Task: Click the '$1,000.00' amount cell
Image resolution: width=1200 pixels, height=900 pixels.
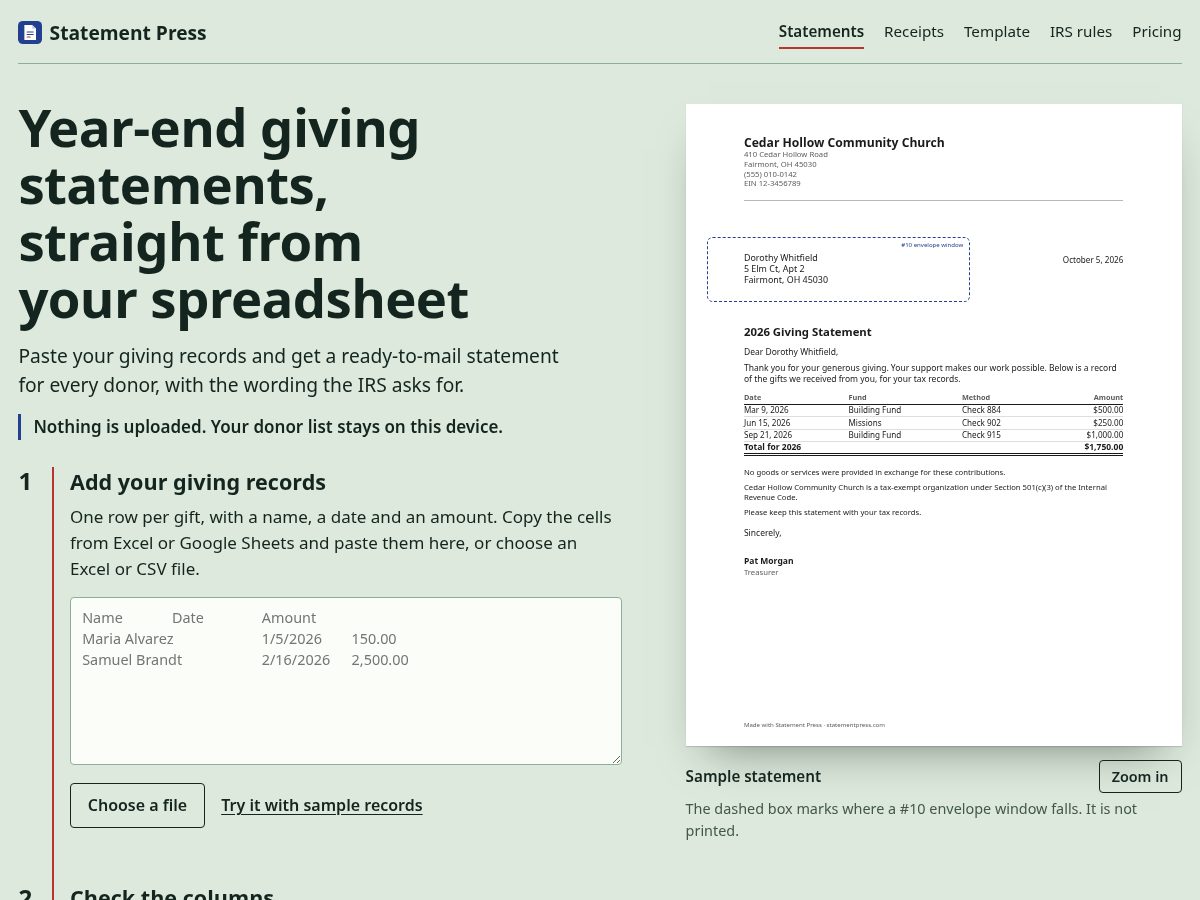Action: 1104,435
